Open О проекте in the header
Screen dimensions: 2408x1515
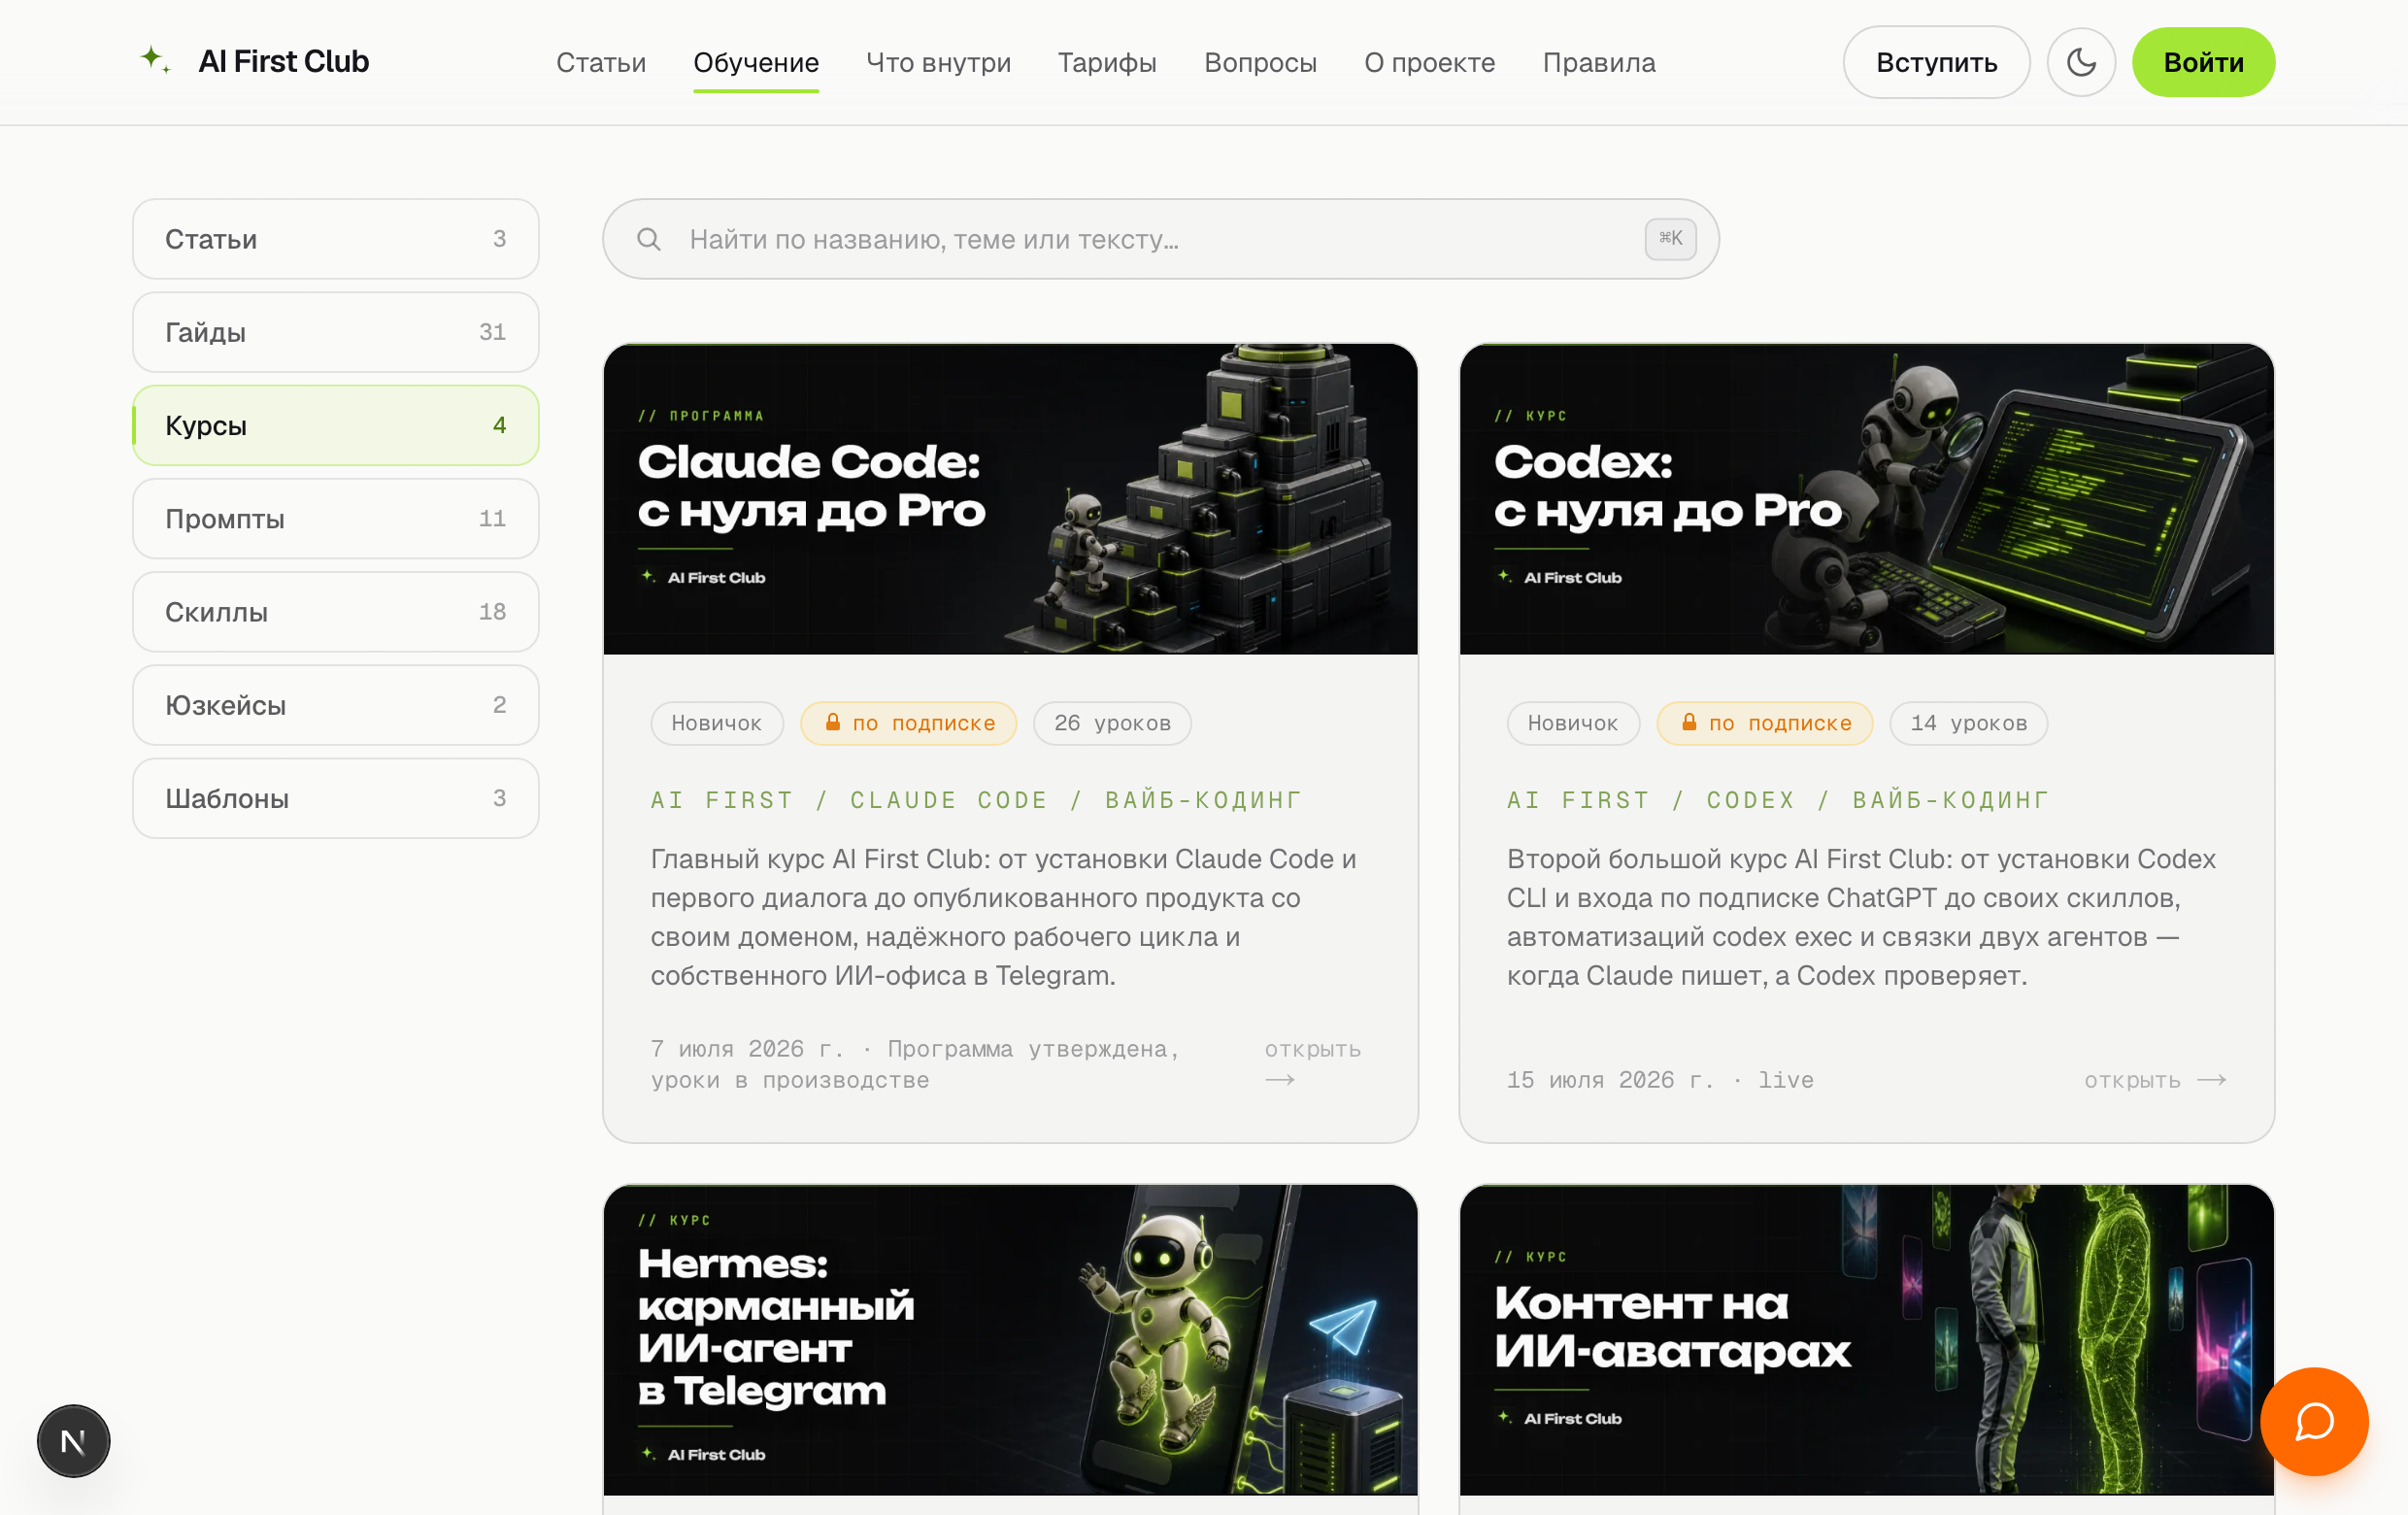coord(1429,62)
